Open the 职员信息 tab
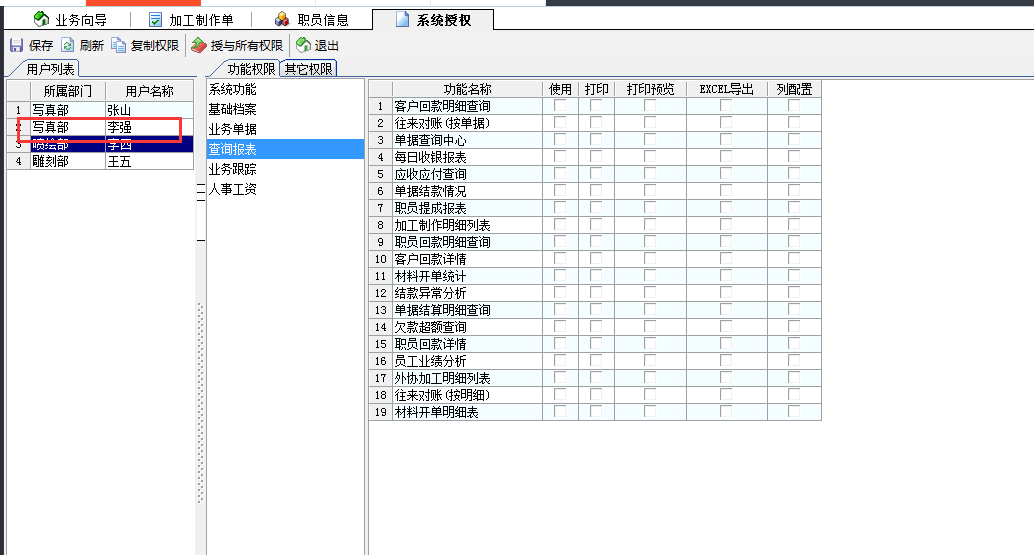 [312, 20]
